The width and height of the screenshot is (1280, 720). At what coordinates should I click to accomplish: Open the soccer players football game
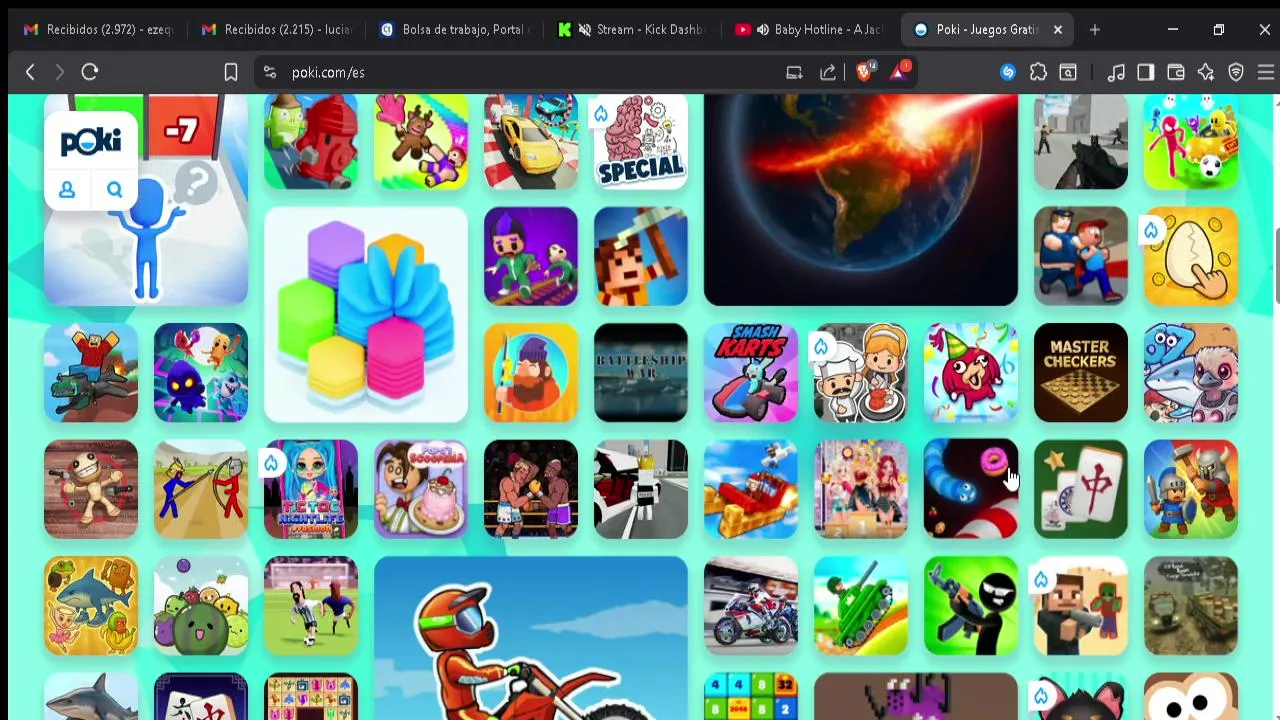[311, 606]
